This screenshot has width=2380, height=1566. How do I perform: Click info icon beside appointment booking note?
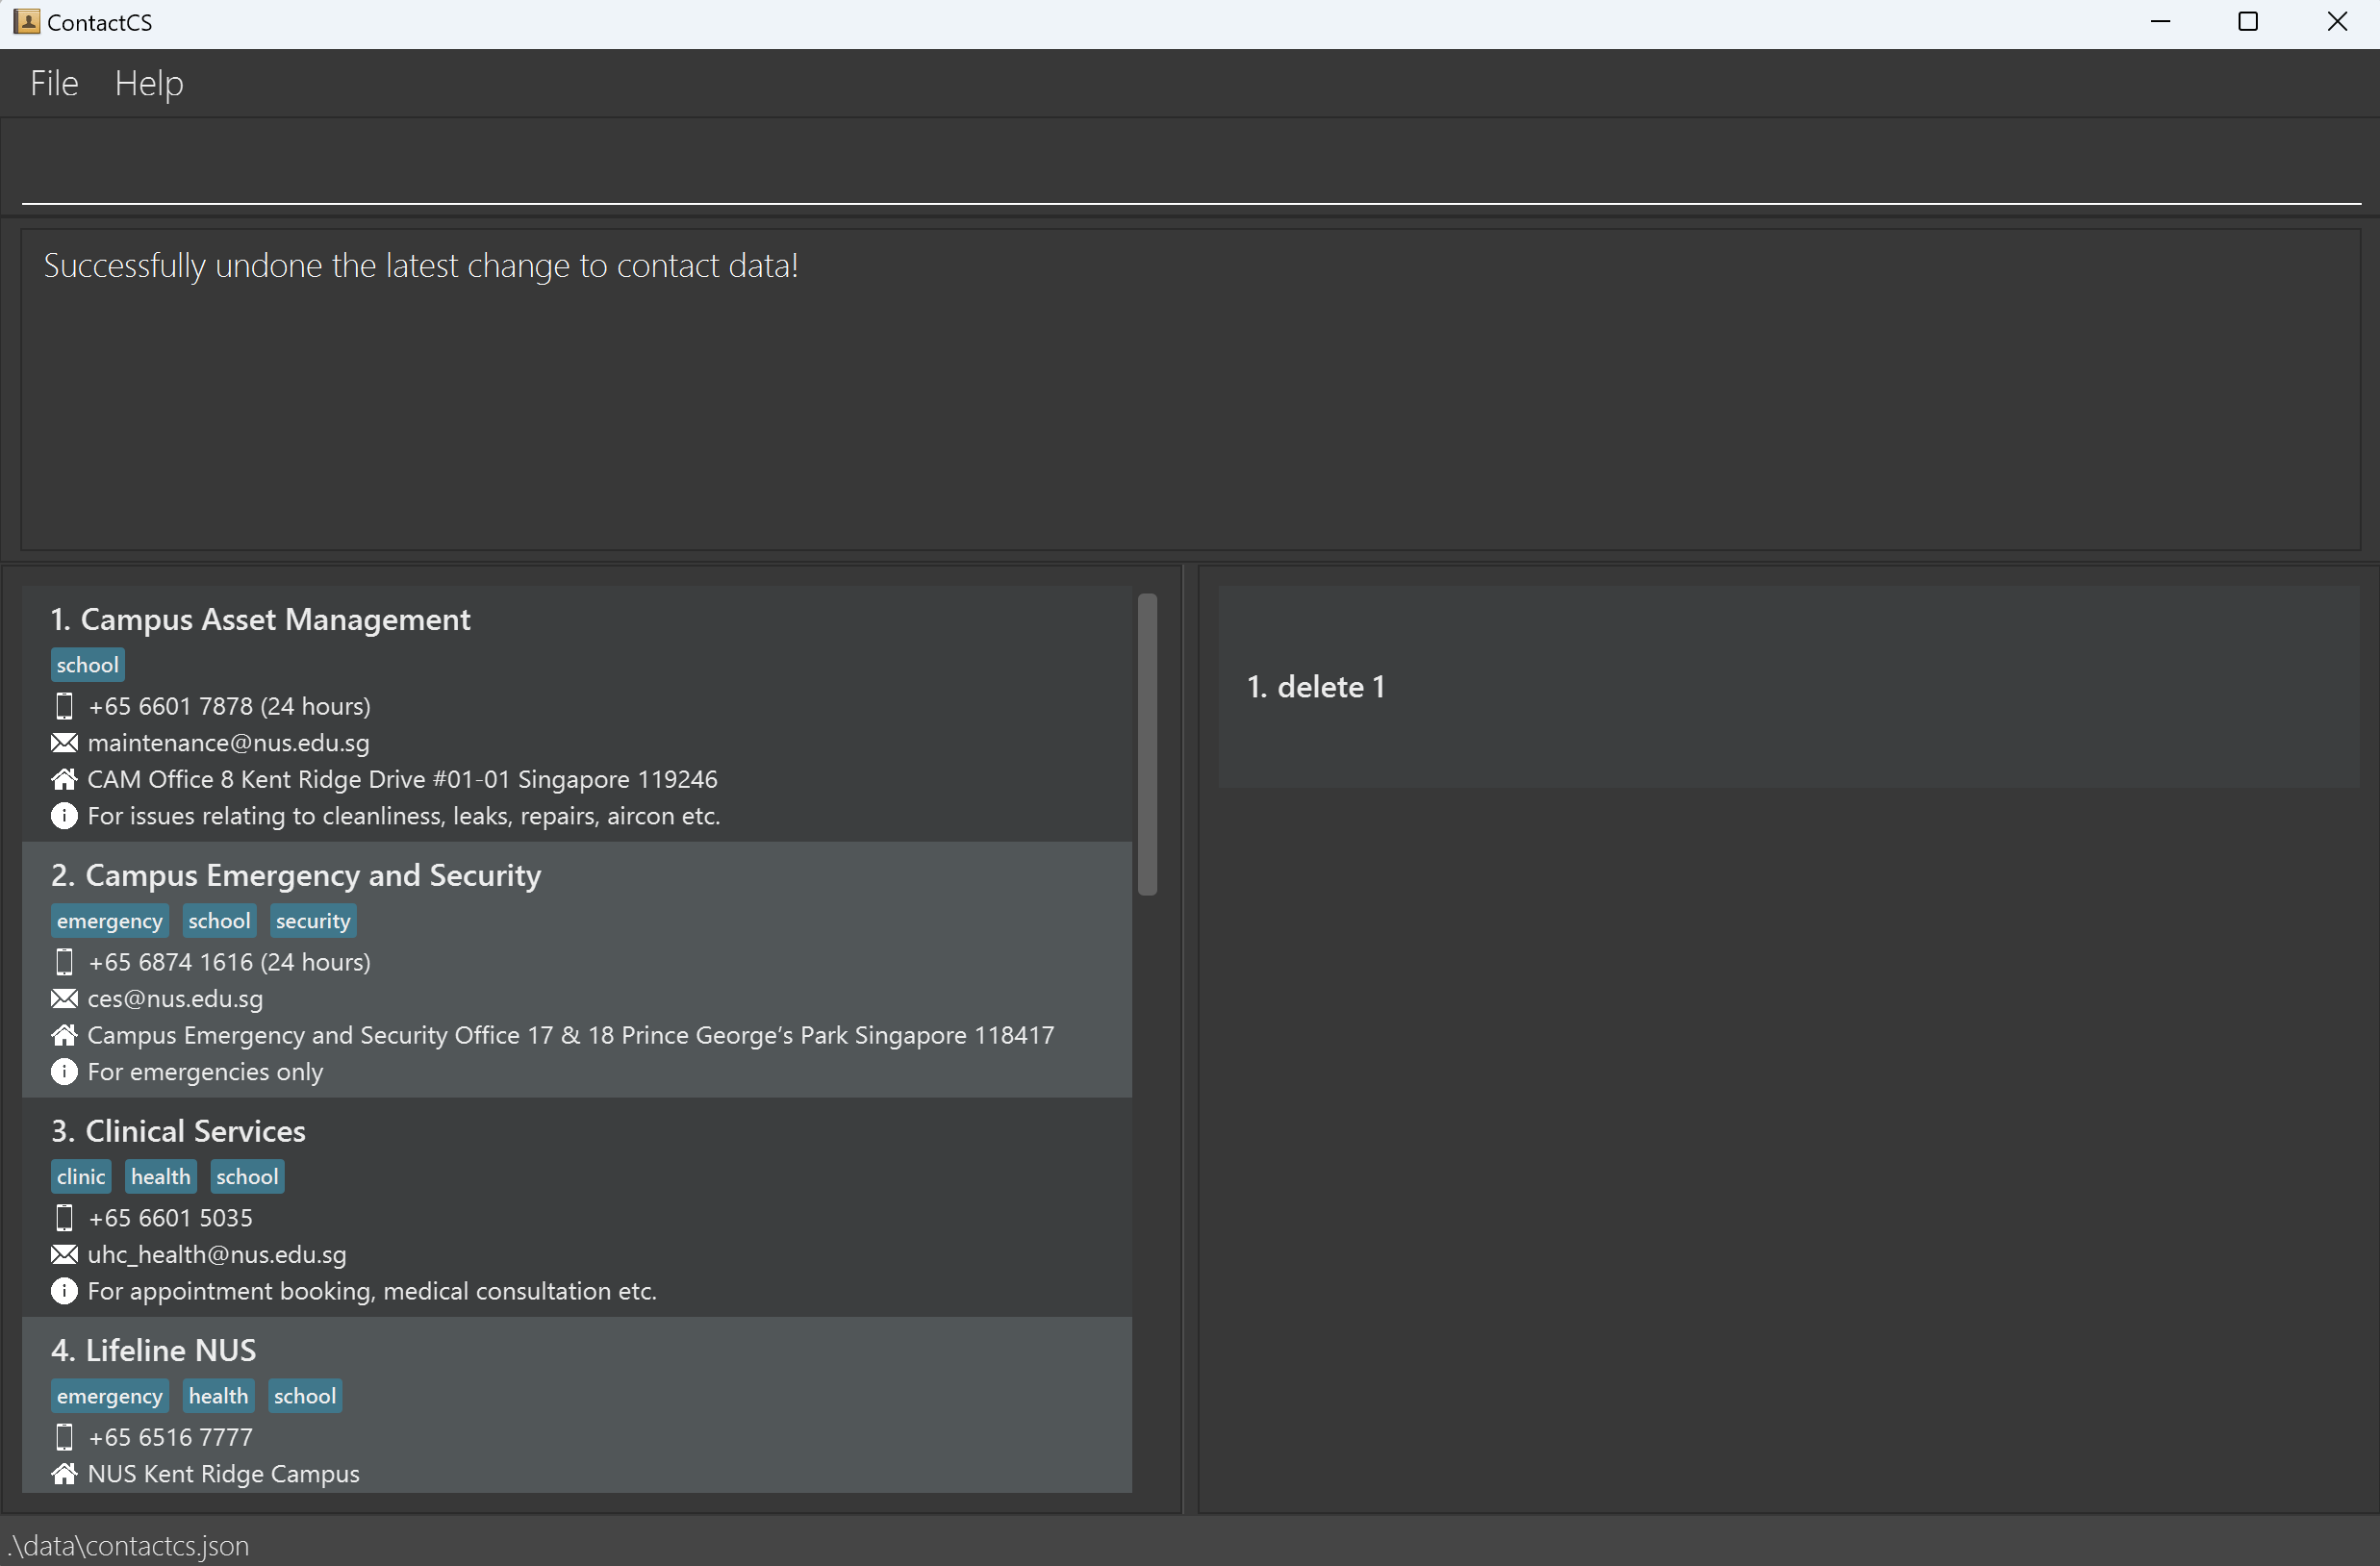pos(64,1291)
